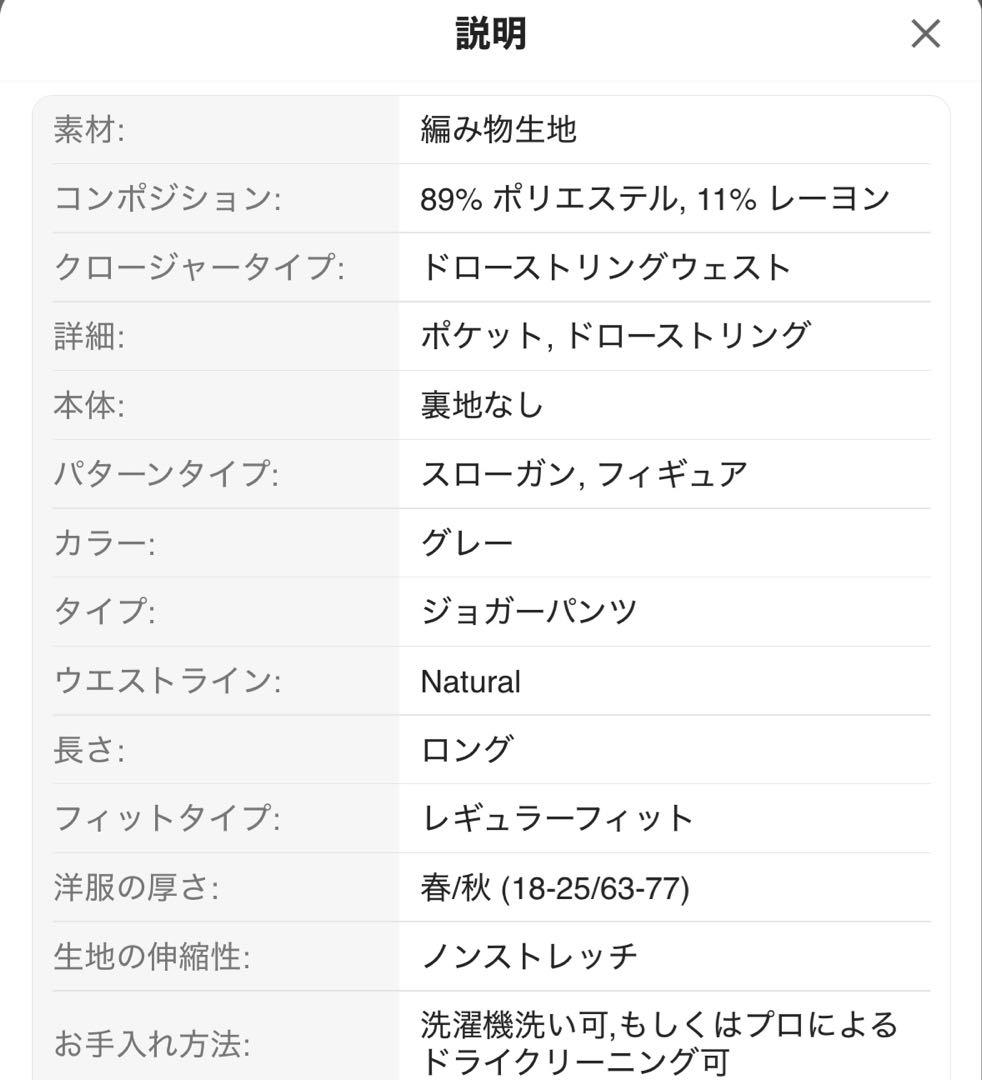Click the ドローストリングウェスト closure value
The image size is (982, 1080).
606,267
